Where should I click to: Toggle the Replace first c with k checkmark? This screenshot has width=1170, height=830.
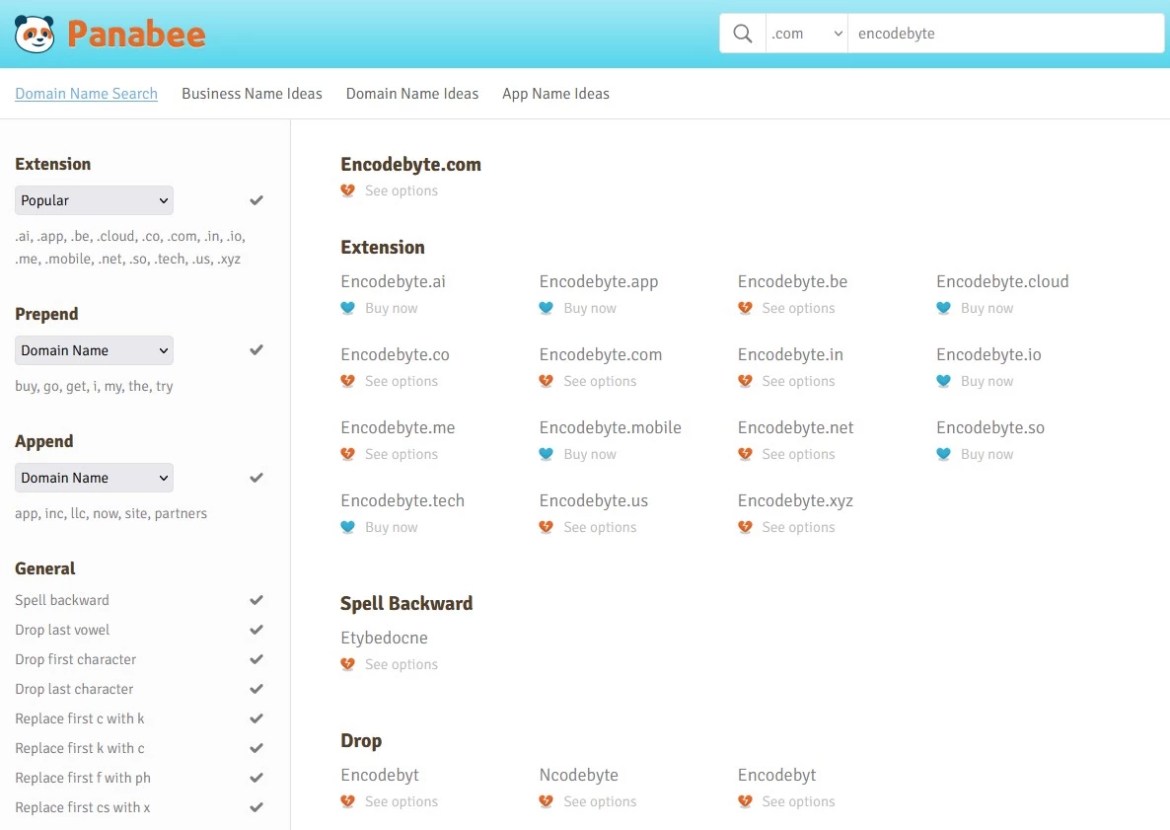256,718
